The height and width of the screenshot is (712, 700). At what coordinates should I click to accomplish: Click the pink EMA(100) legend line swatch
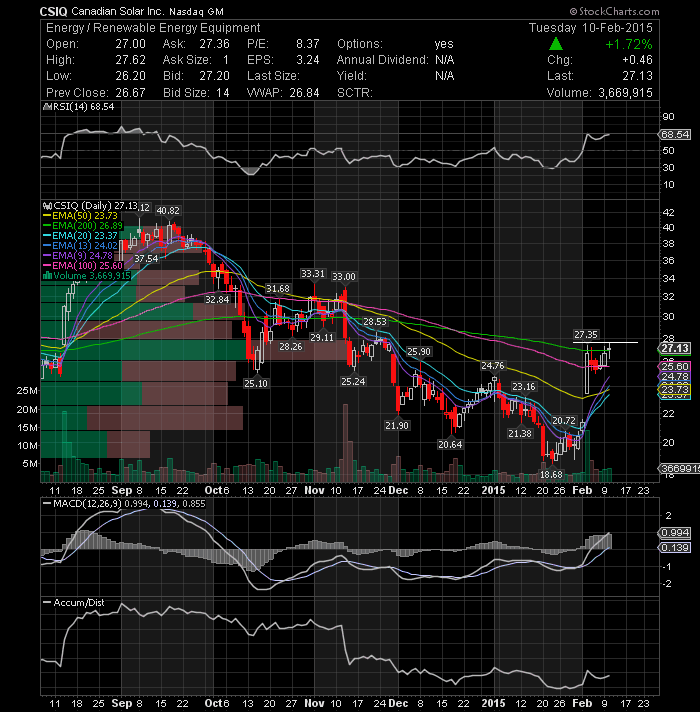[x=47, y=266]
